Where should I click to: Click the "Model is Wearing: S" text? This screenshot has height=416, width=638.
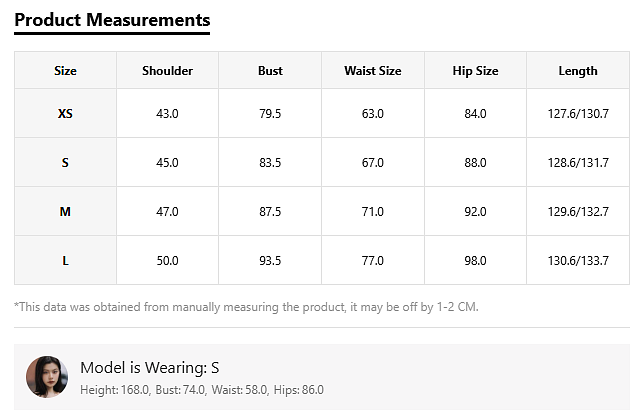coord(149,368)
